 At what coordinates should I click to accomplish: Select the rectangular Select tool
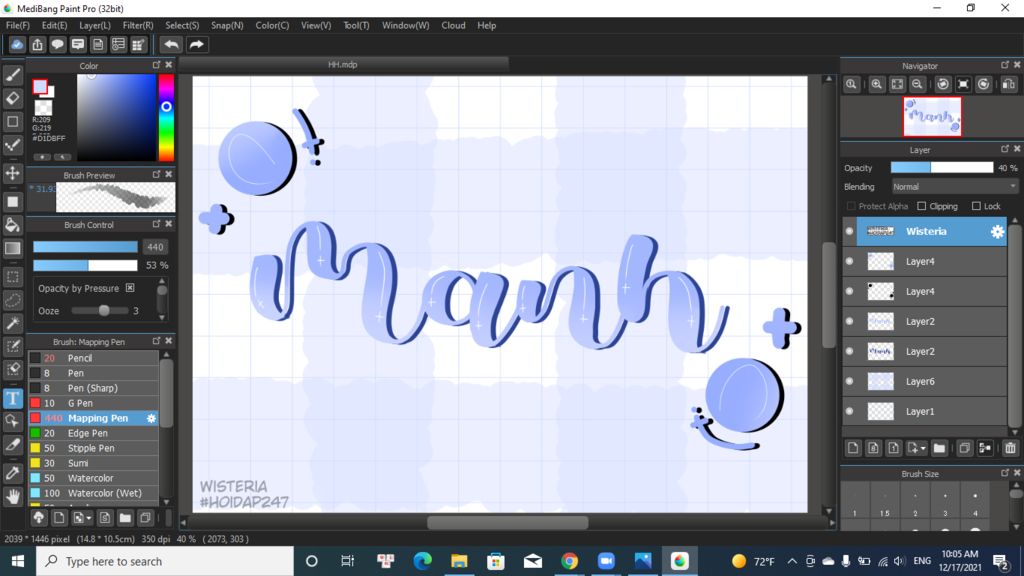[x=12, y=277]
